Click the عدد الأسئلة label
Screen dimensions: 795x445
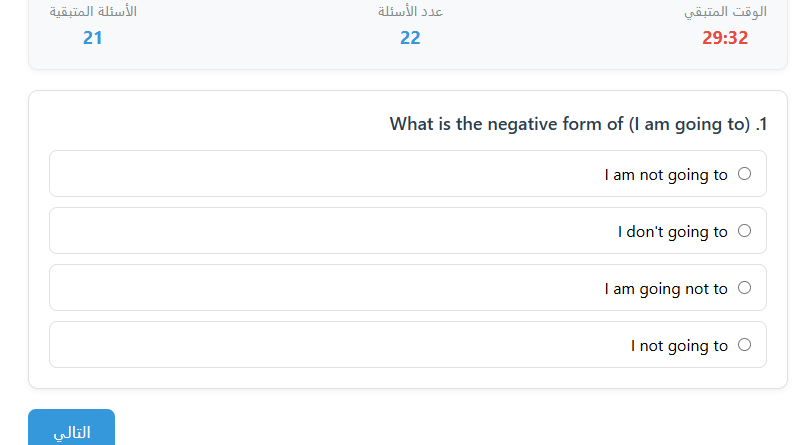[410, 12]
